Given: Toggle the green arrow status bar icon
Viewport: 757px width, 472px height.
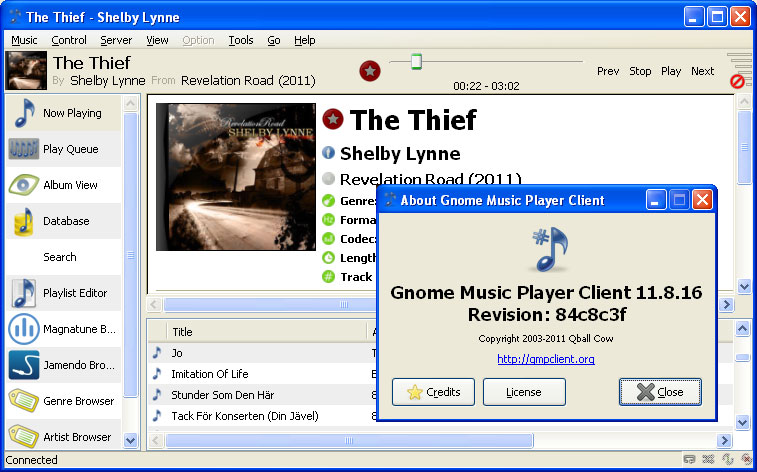Looking at the screenshot, I should tap(727, 459).
